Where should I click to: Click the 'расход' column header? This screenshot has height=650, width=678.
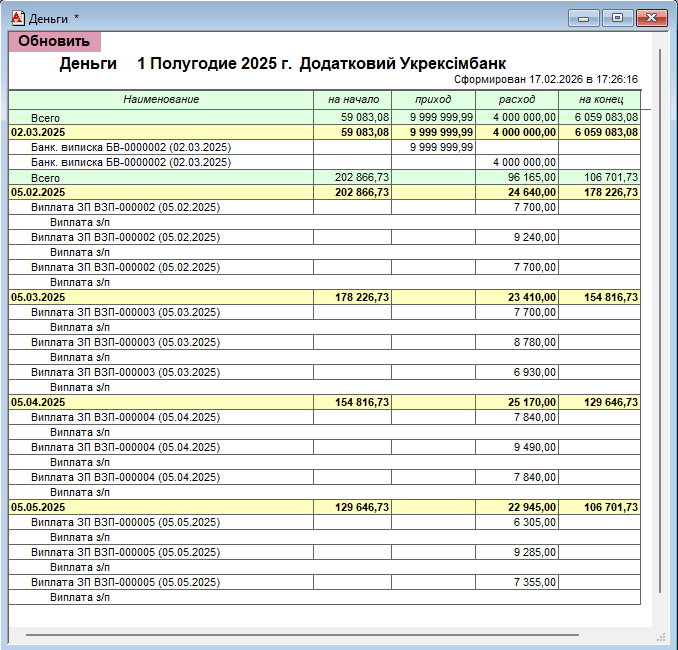[x=517, y=99]
